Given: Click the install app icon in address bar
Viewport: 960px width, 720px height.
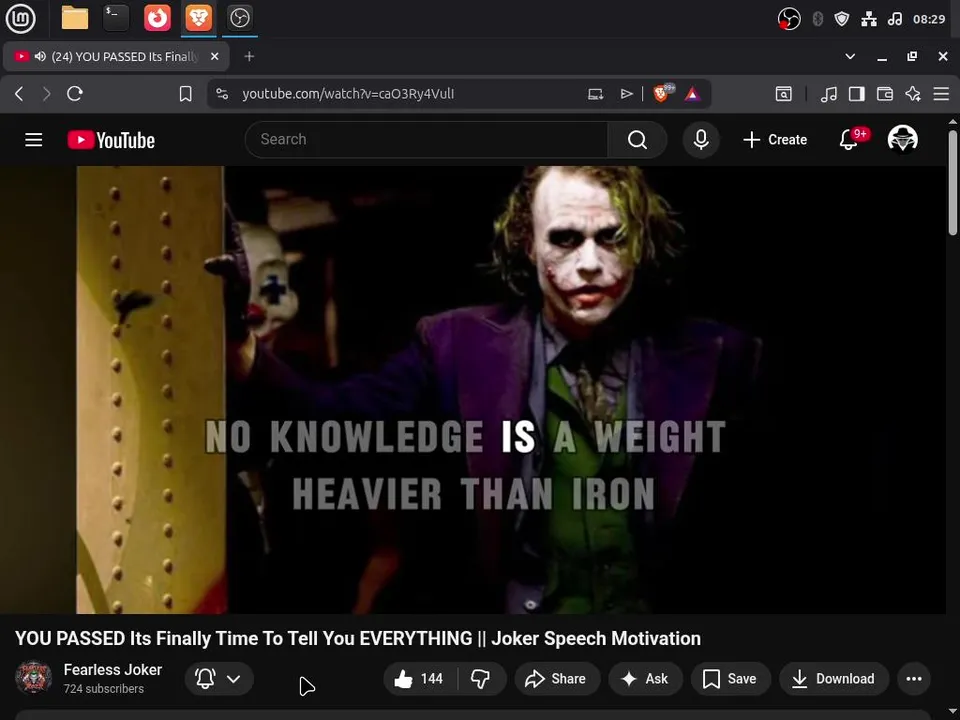Looking at the screenshot, I should pyautogui.click(x=595, y=94).
